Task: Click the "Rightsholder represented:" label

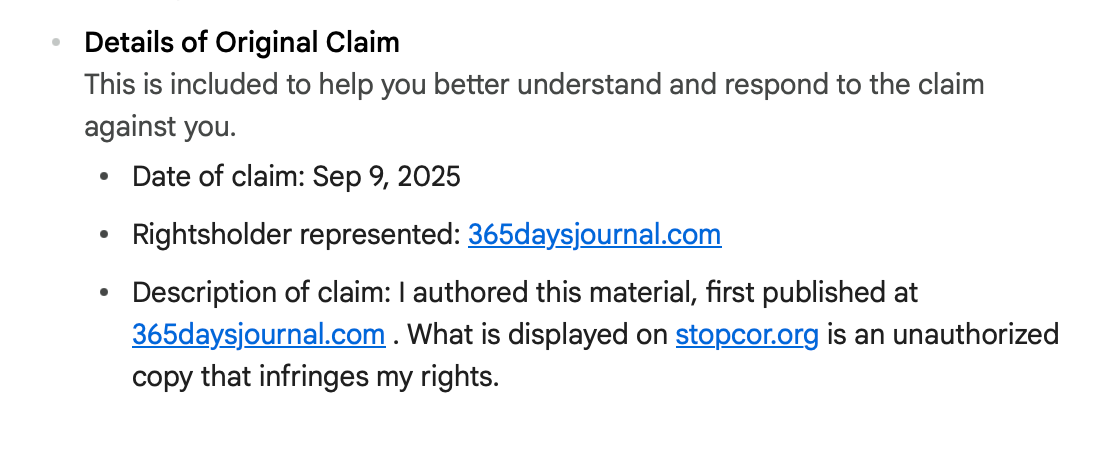Action: (x=296, y=235)
